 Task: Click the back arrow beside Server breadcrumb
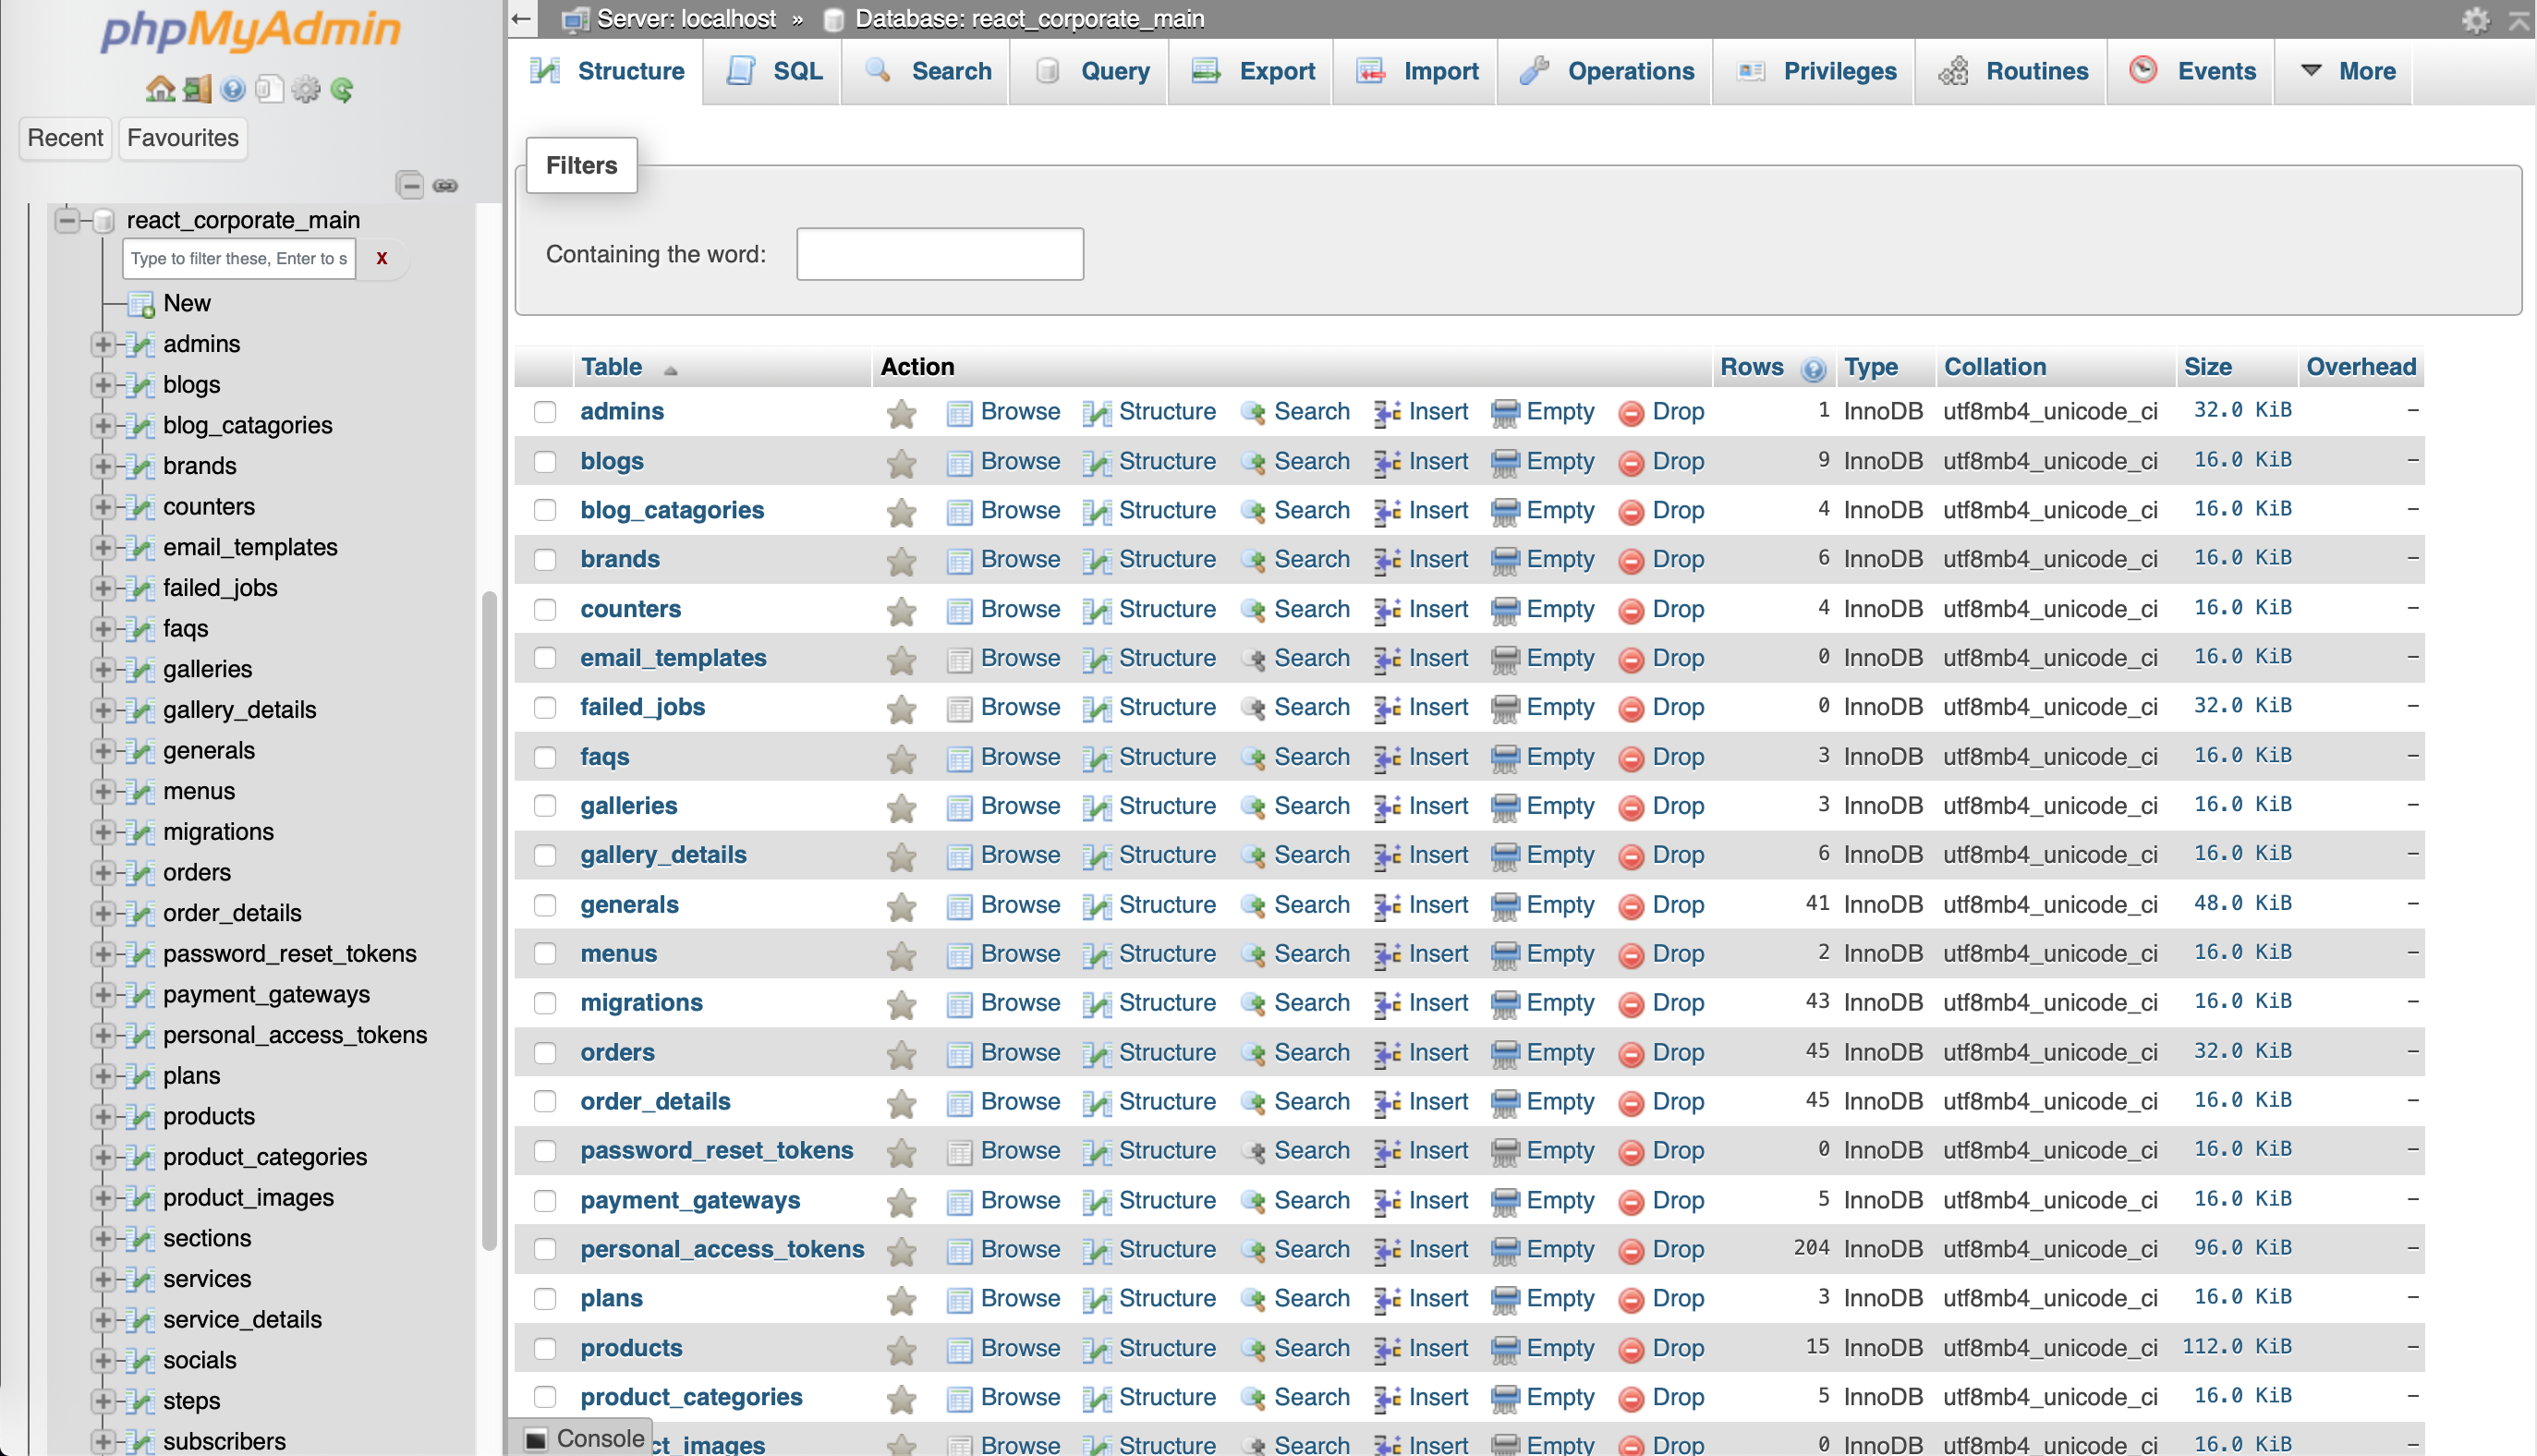(x=521, y=18)
